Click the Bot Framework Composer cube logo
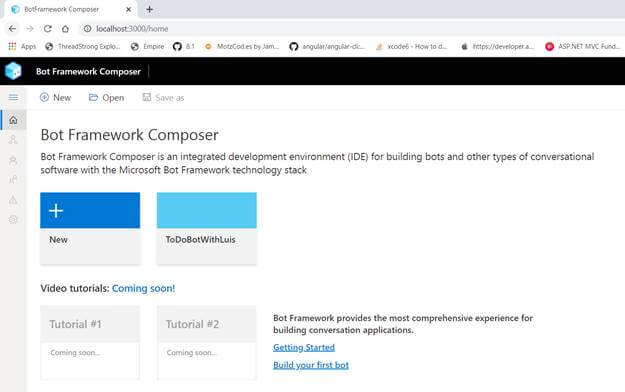 pyautogui.click(x=13, y=71)
